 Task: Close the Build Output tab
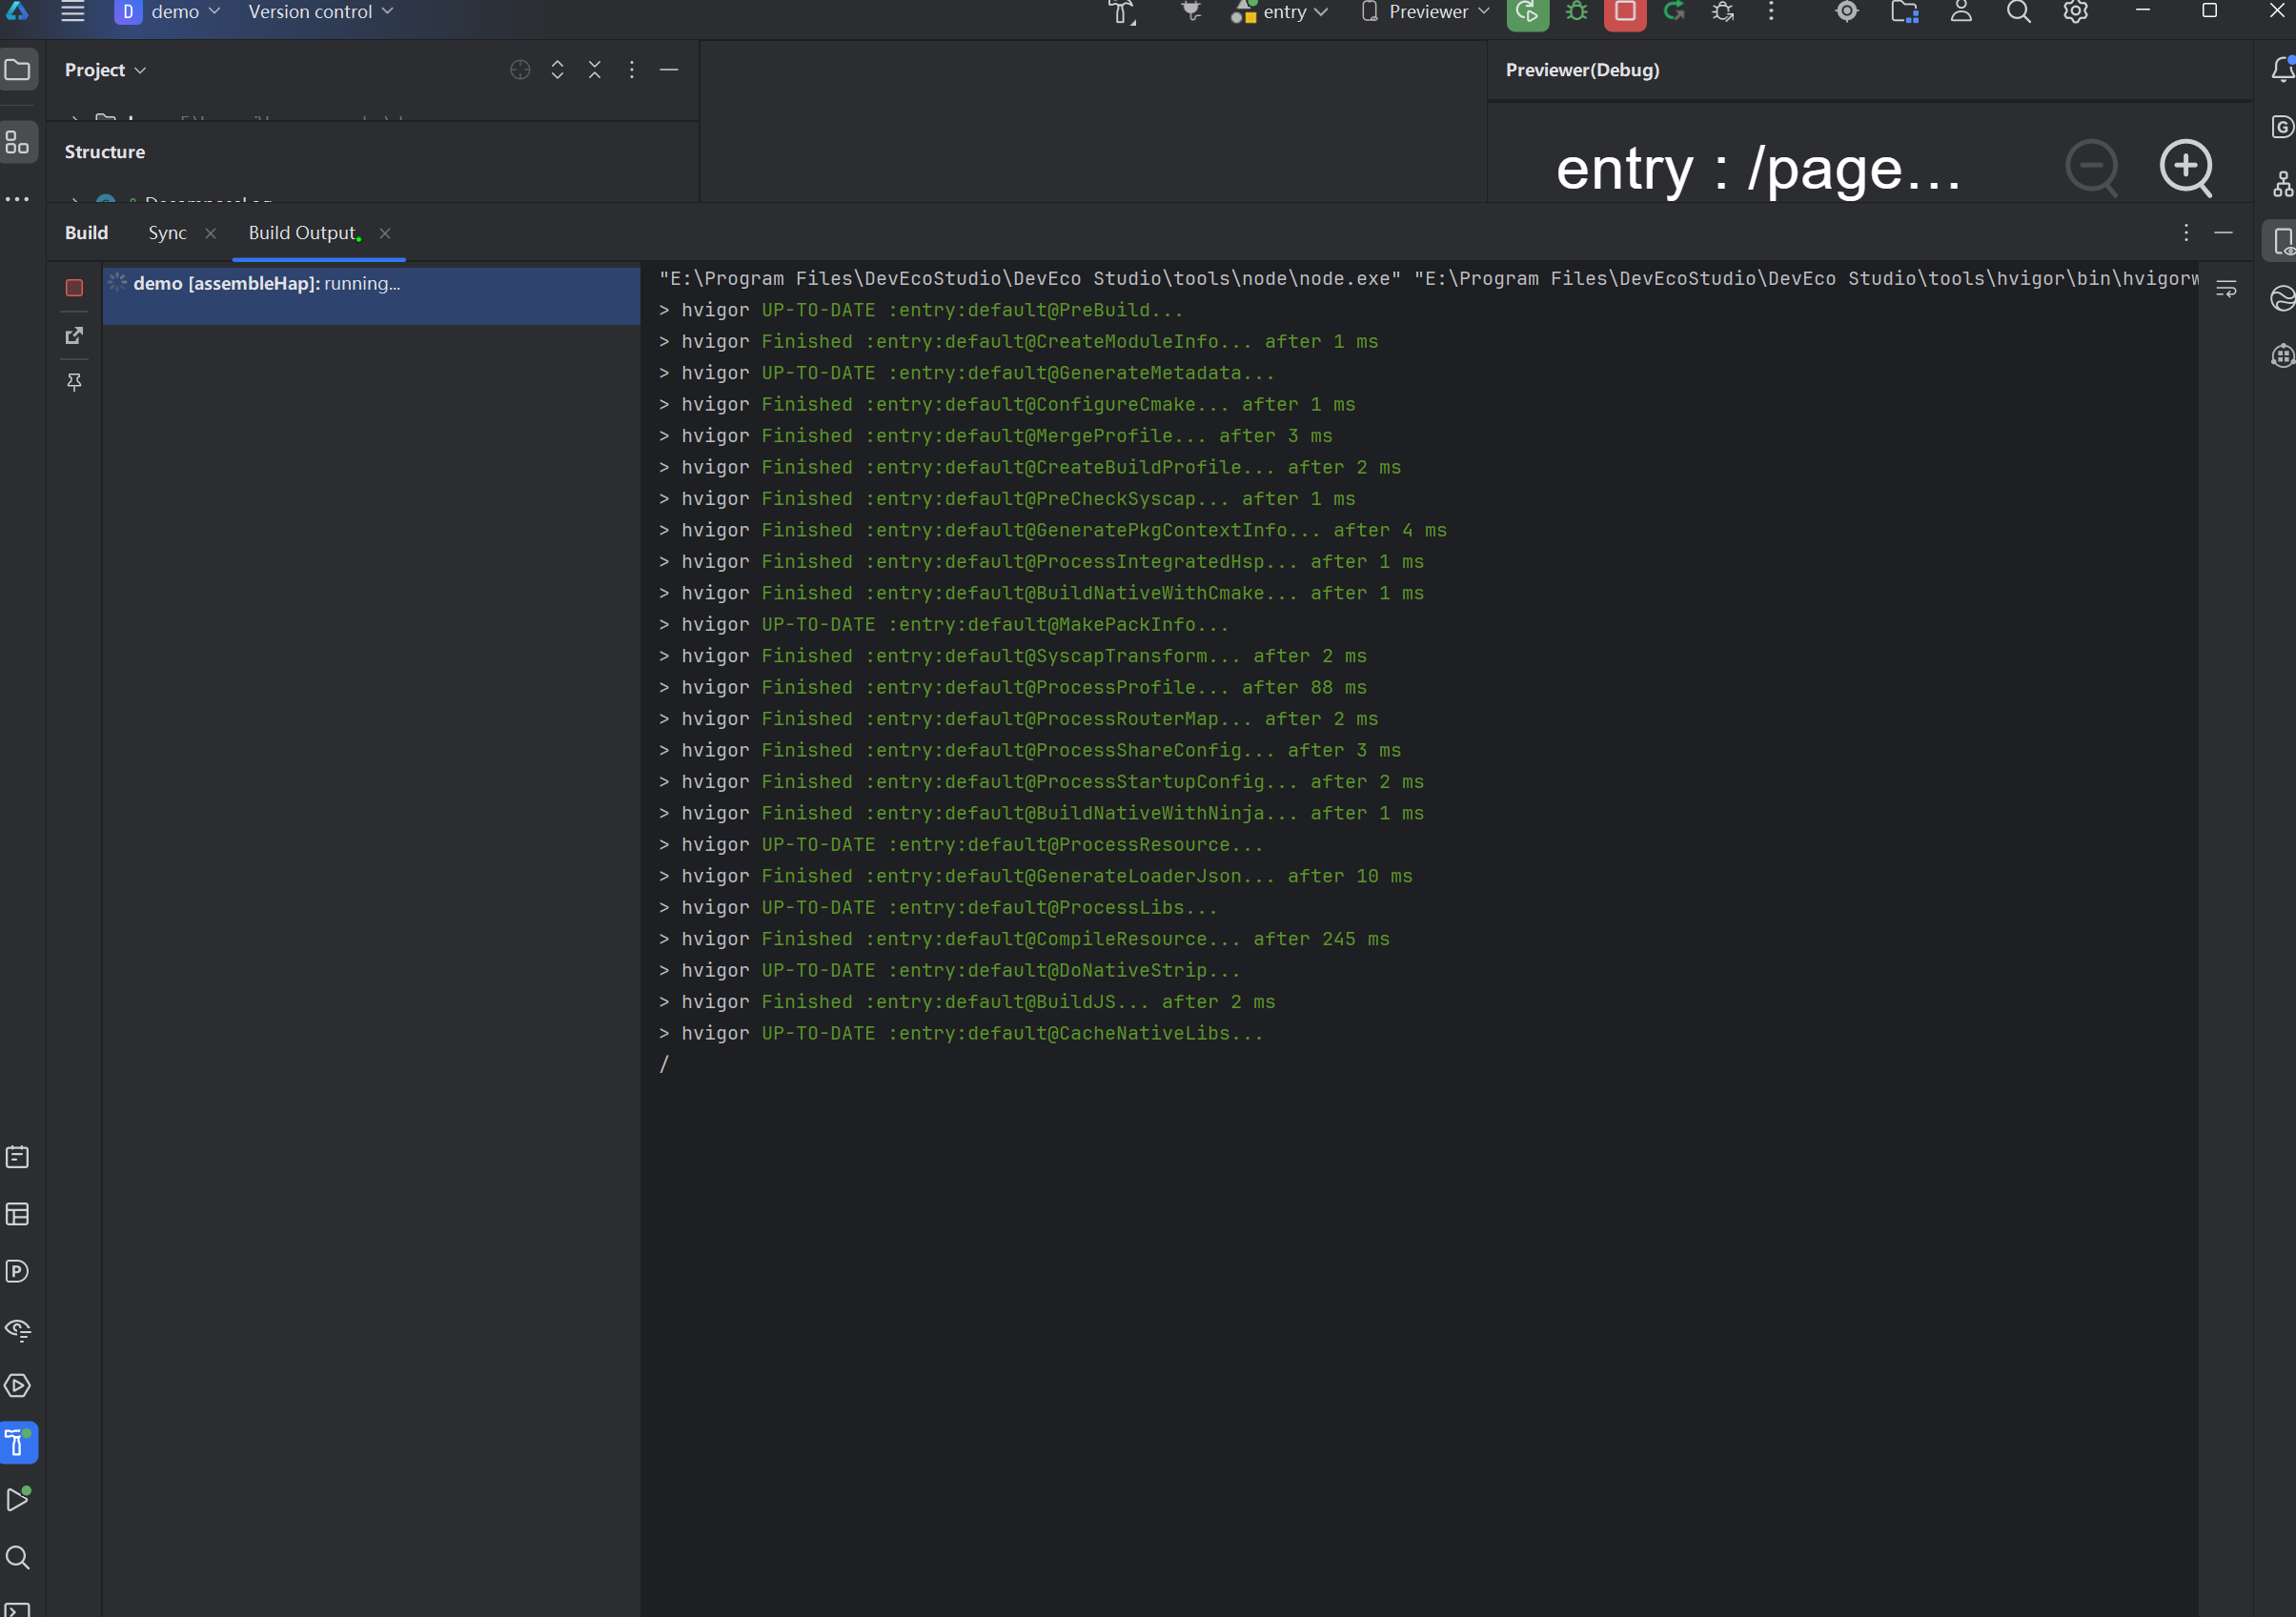(385, 233)
